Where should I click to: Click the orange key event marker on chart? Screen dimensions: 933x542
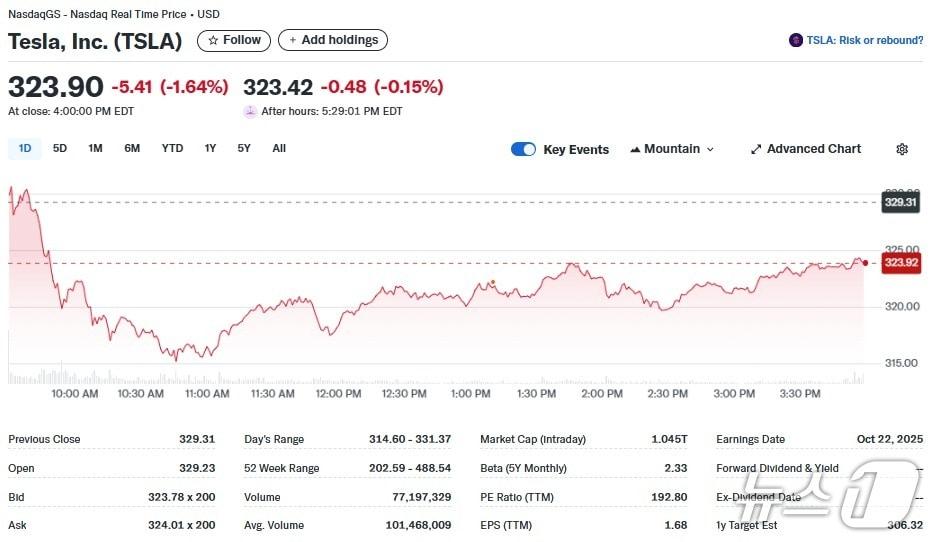(492, 282)
